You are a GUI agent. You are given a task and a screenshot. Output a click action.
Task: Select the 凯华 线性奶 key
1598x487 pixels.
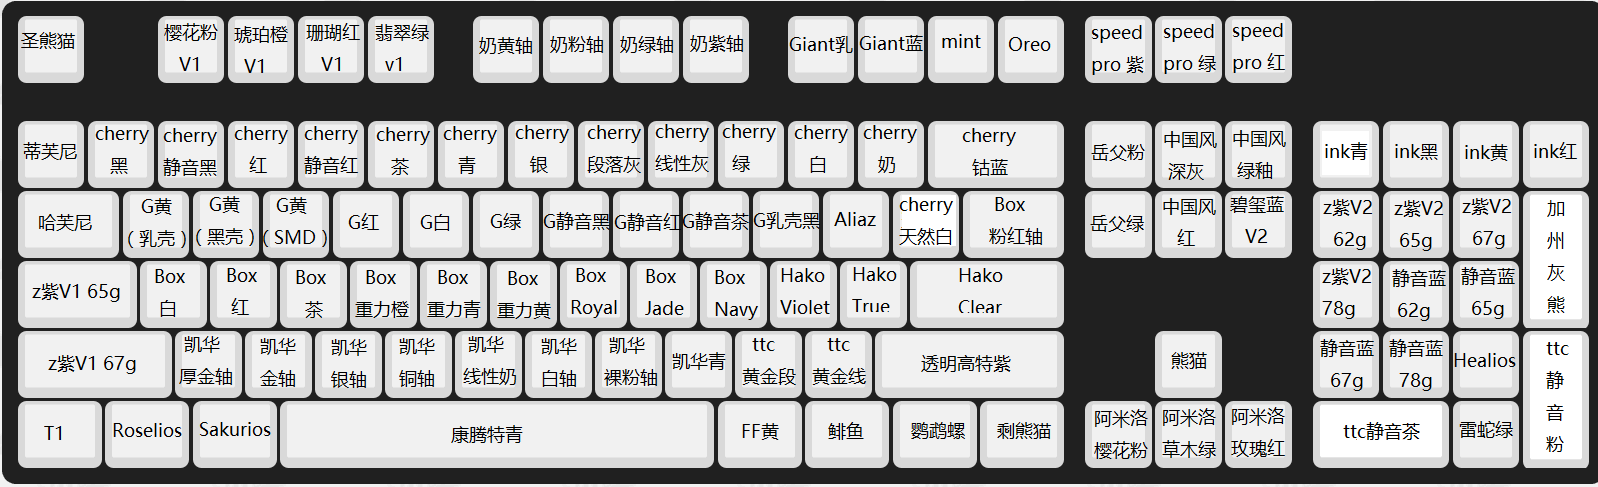click(x=487, y=363)
